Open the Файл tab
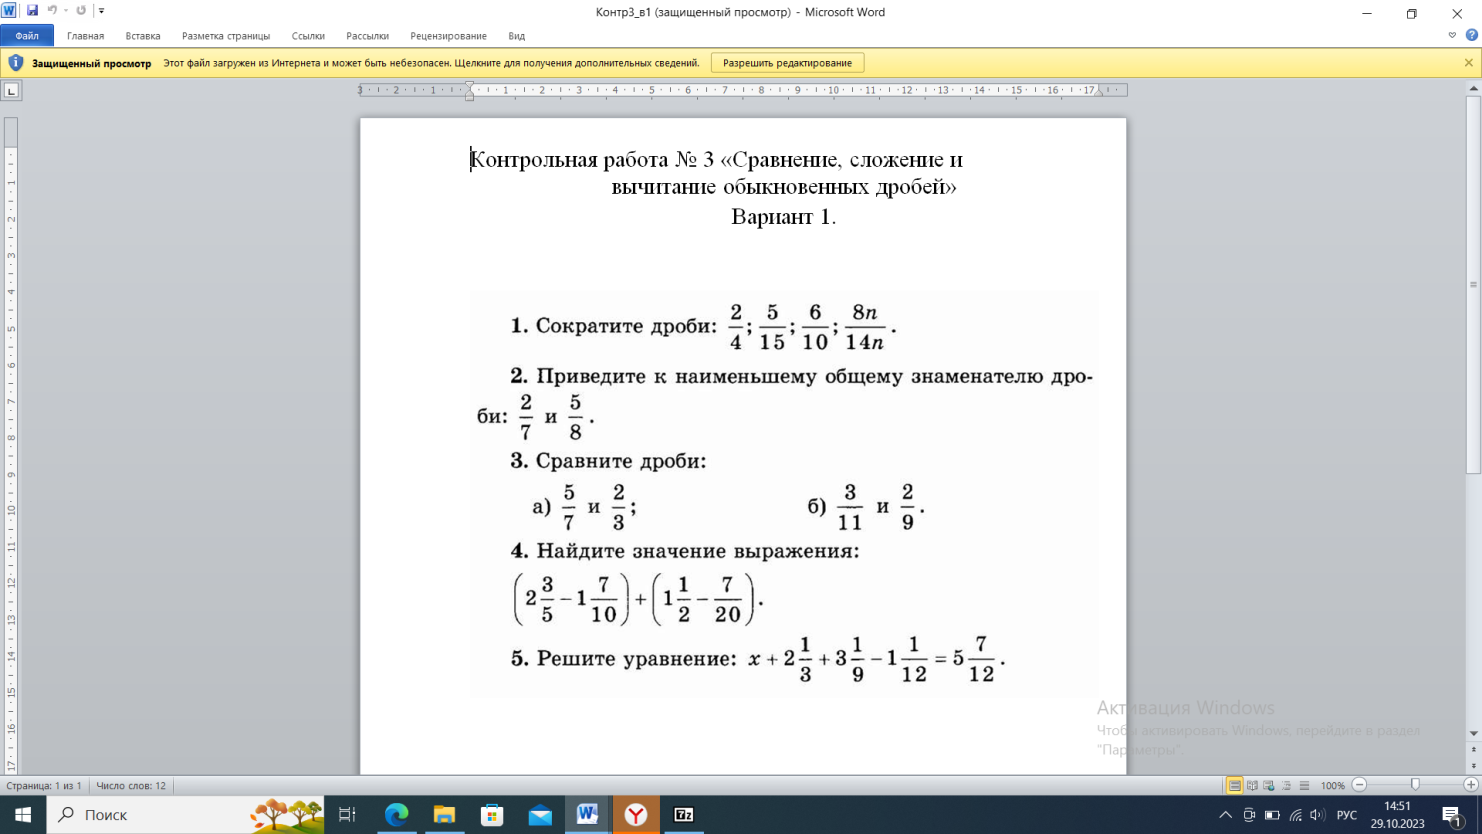 27,36
